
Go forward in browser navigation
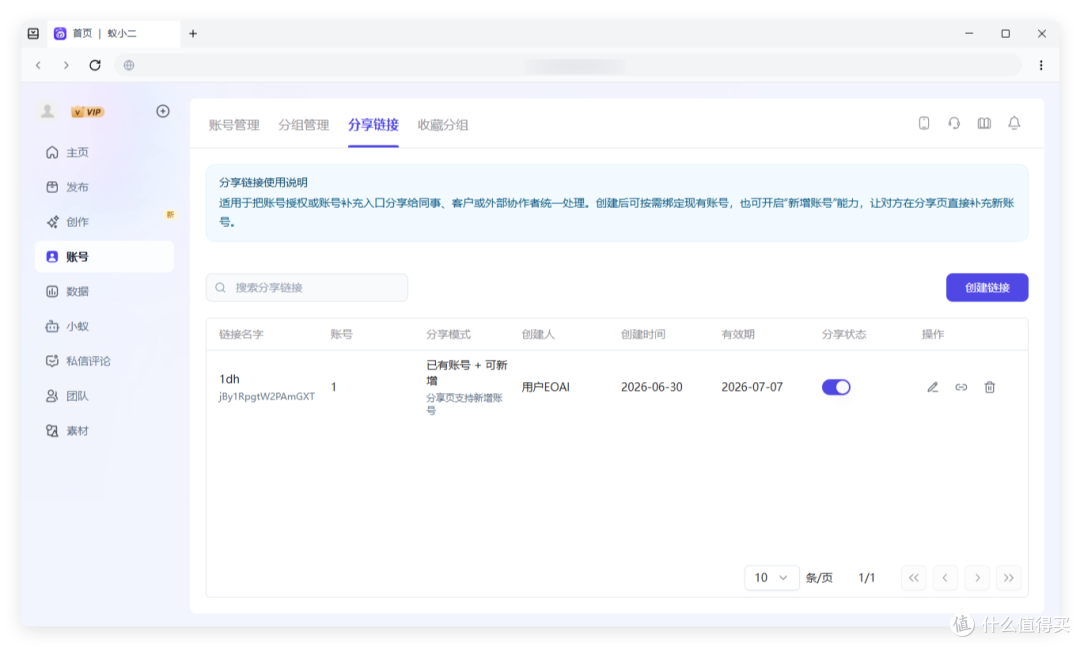(66, 65)
